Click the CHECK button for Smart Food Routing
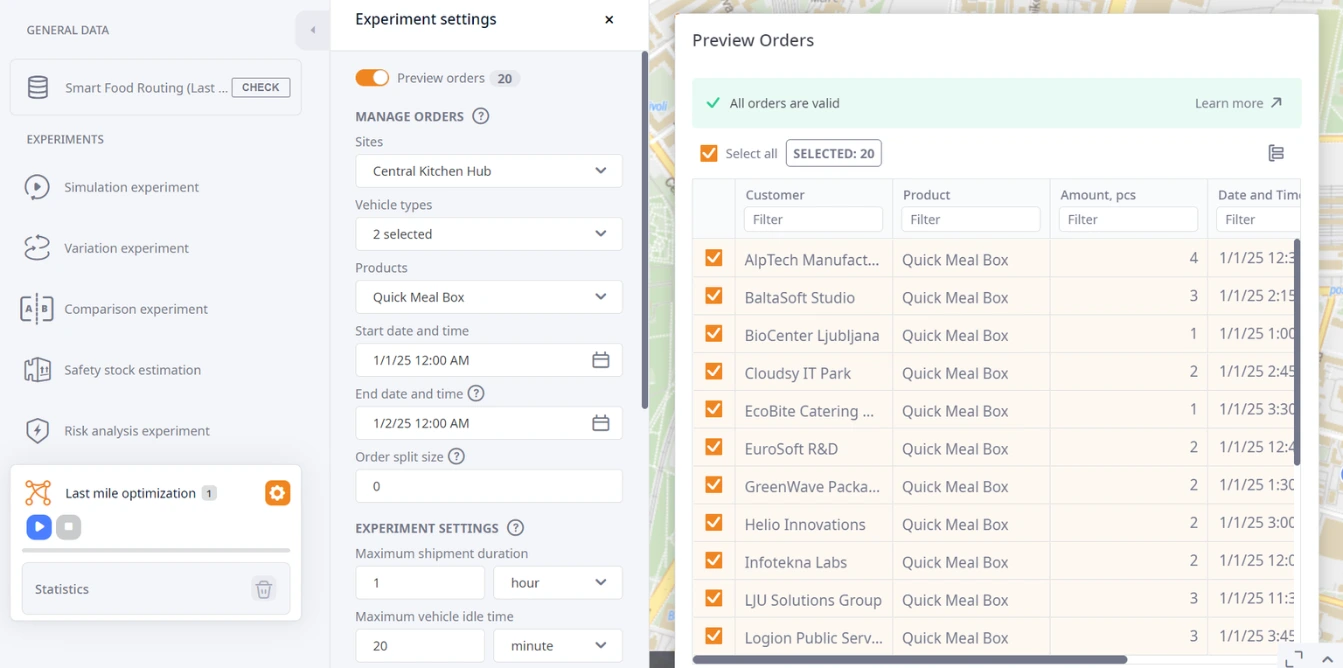The width and height of the screenshot is (1343, 668). [260, 87]
